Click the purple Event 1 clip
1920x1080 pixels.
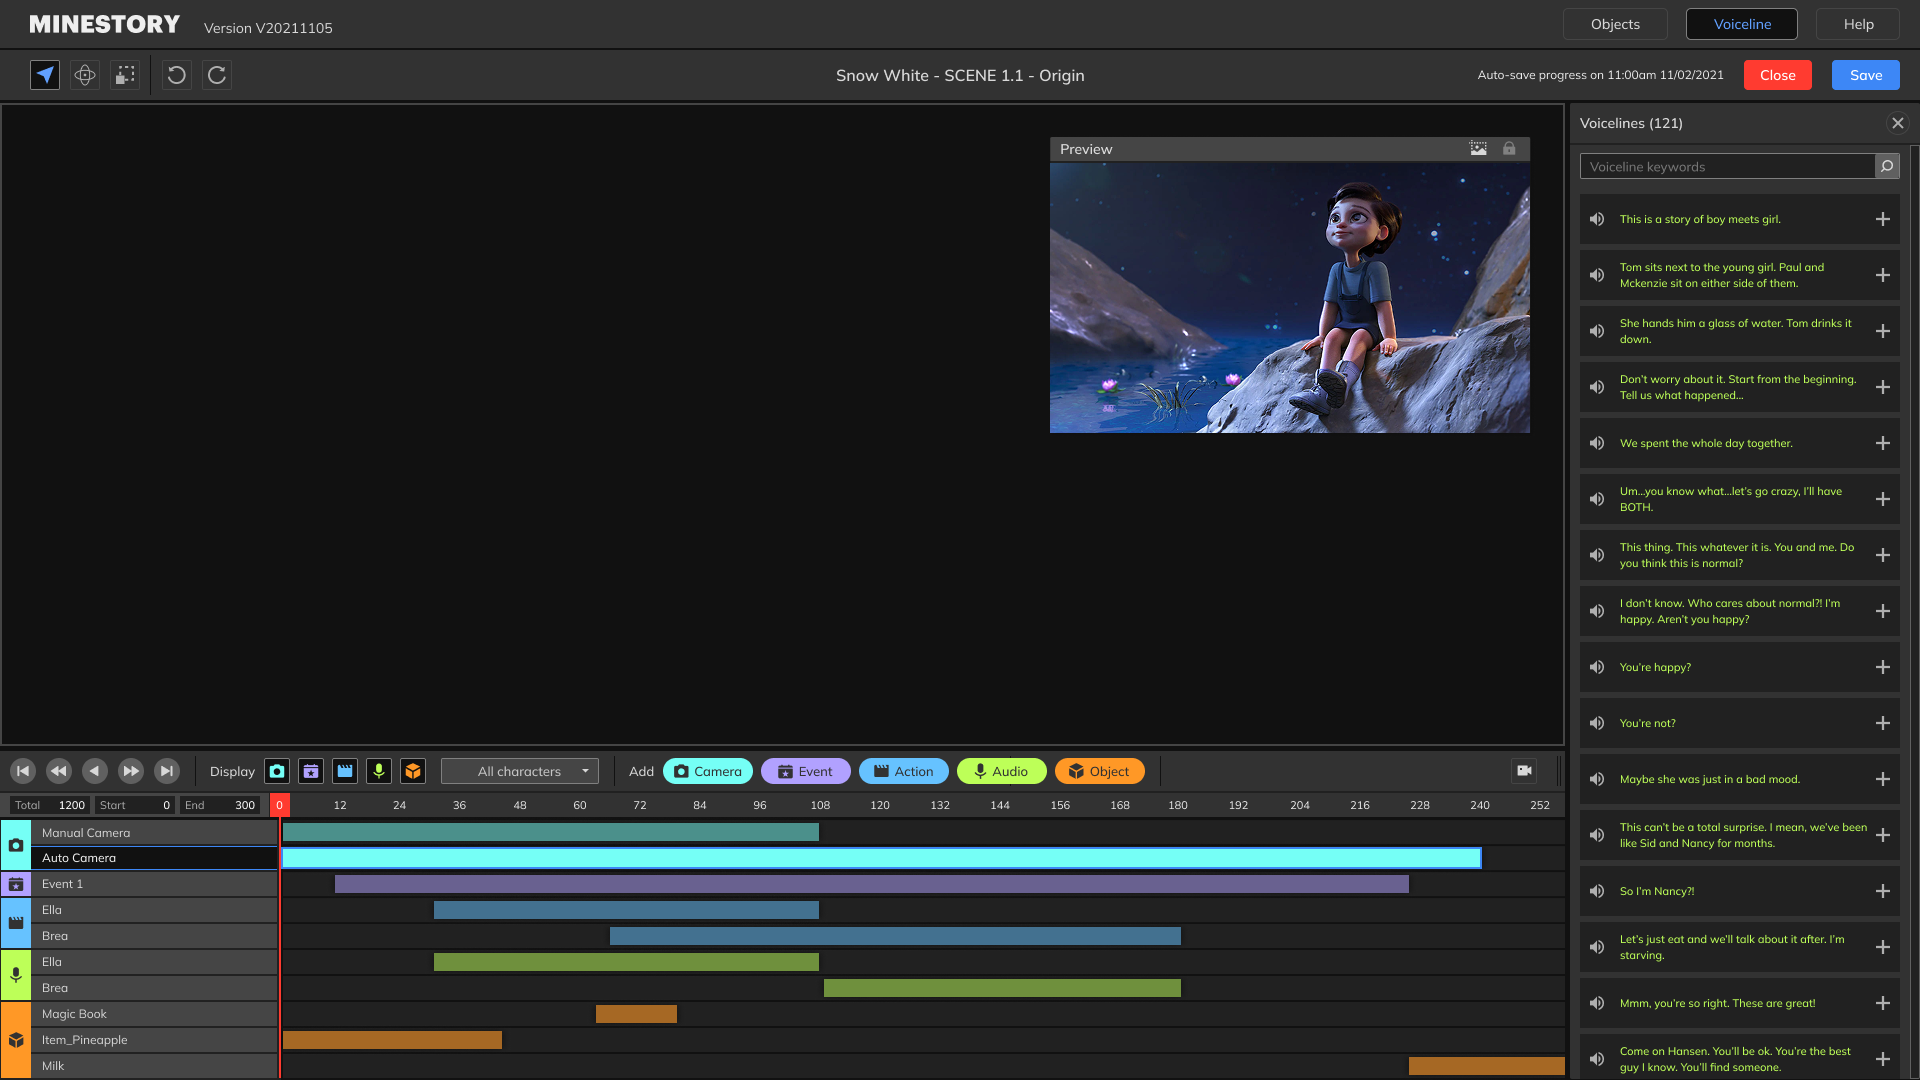point(871,884)
